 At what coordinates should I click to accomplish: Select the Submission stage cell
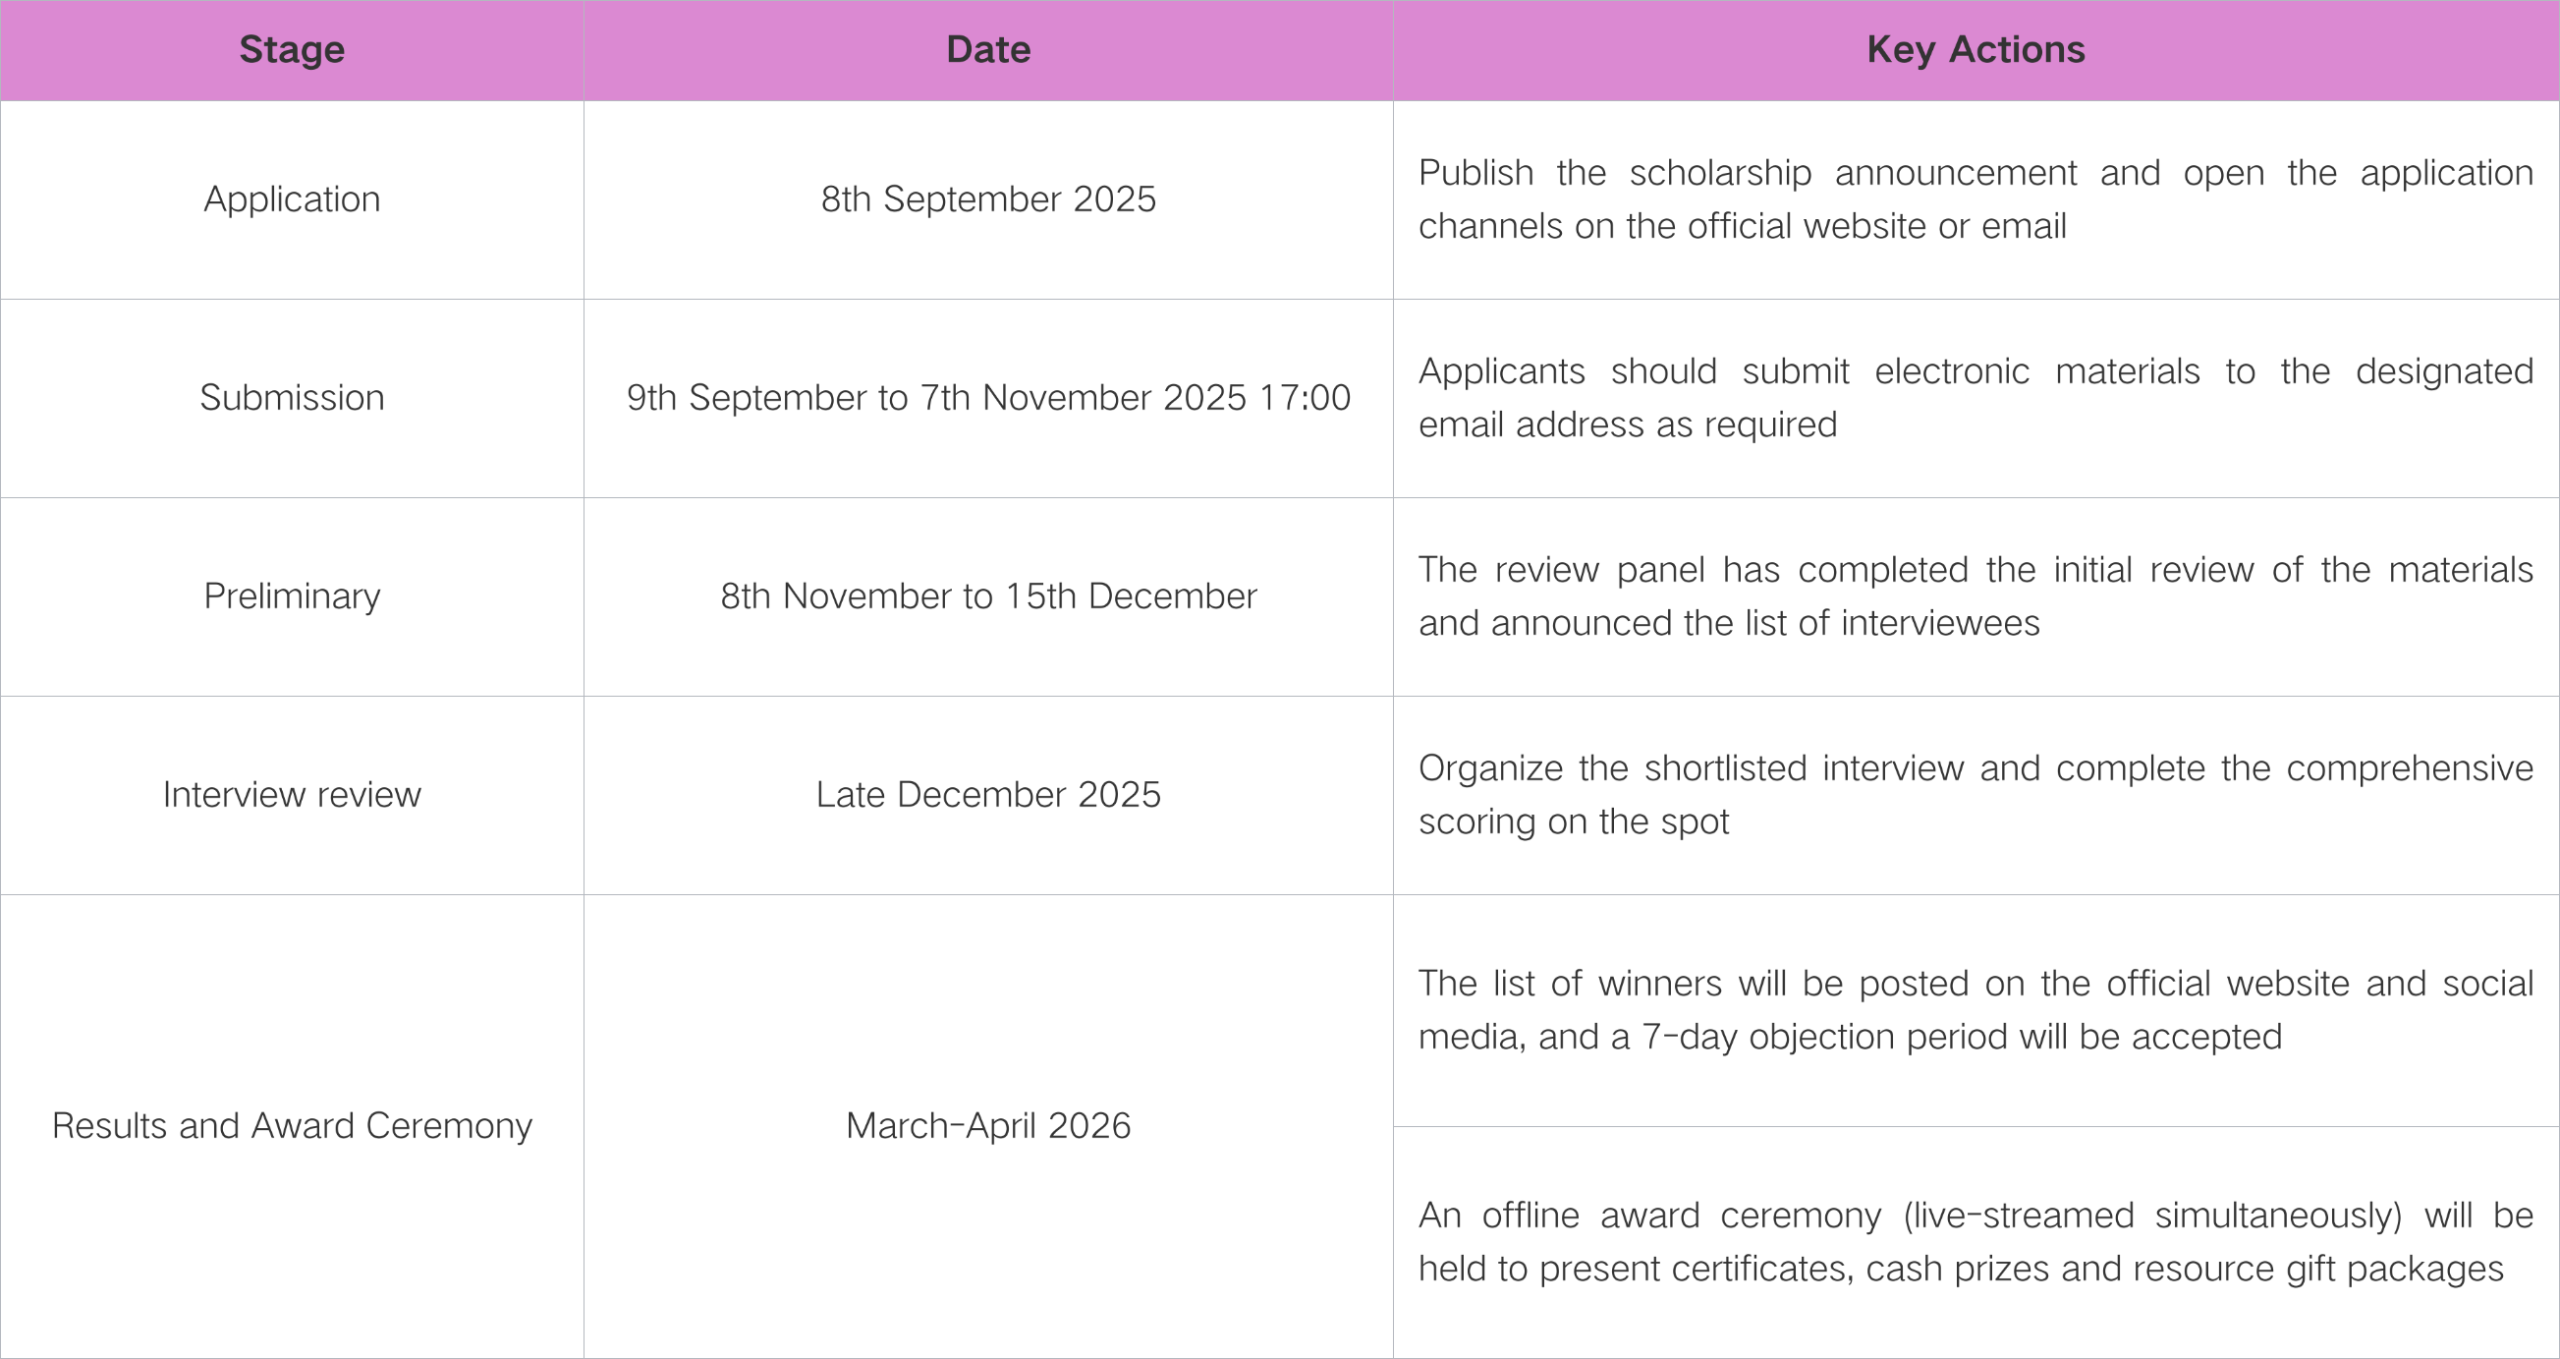point(292,398)
